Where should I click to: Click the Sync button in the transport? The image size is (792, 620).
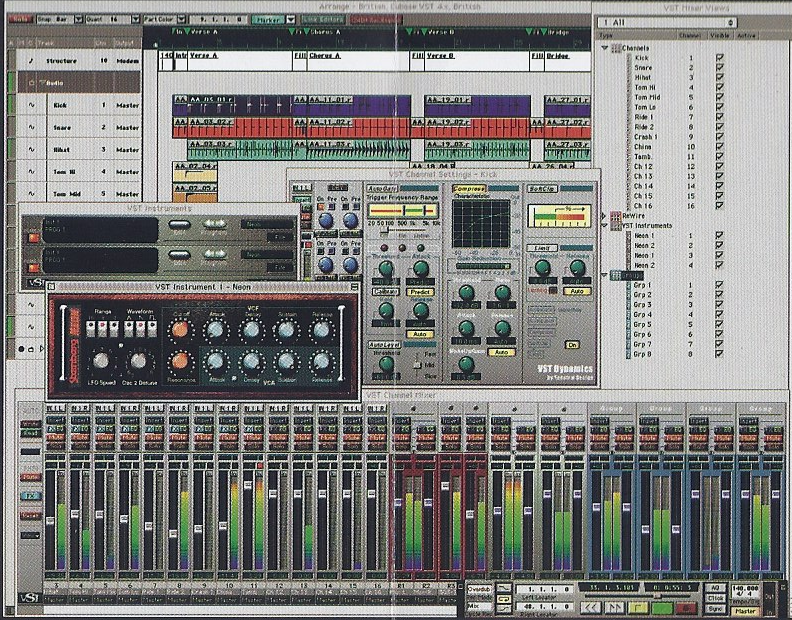(x=715, y=609)
